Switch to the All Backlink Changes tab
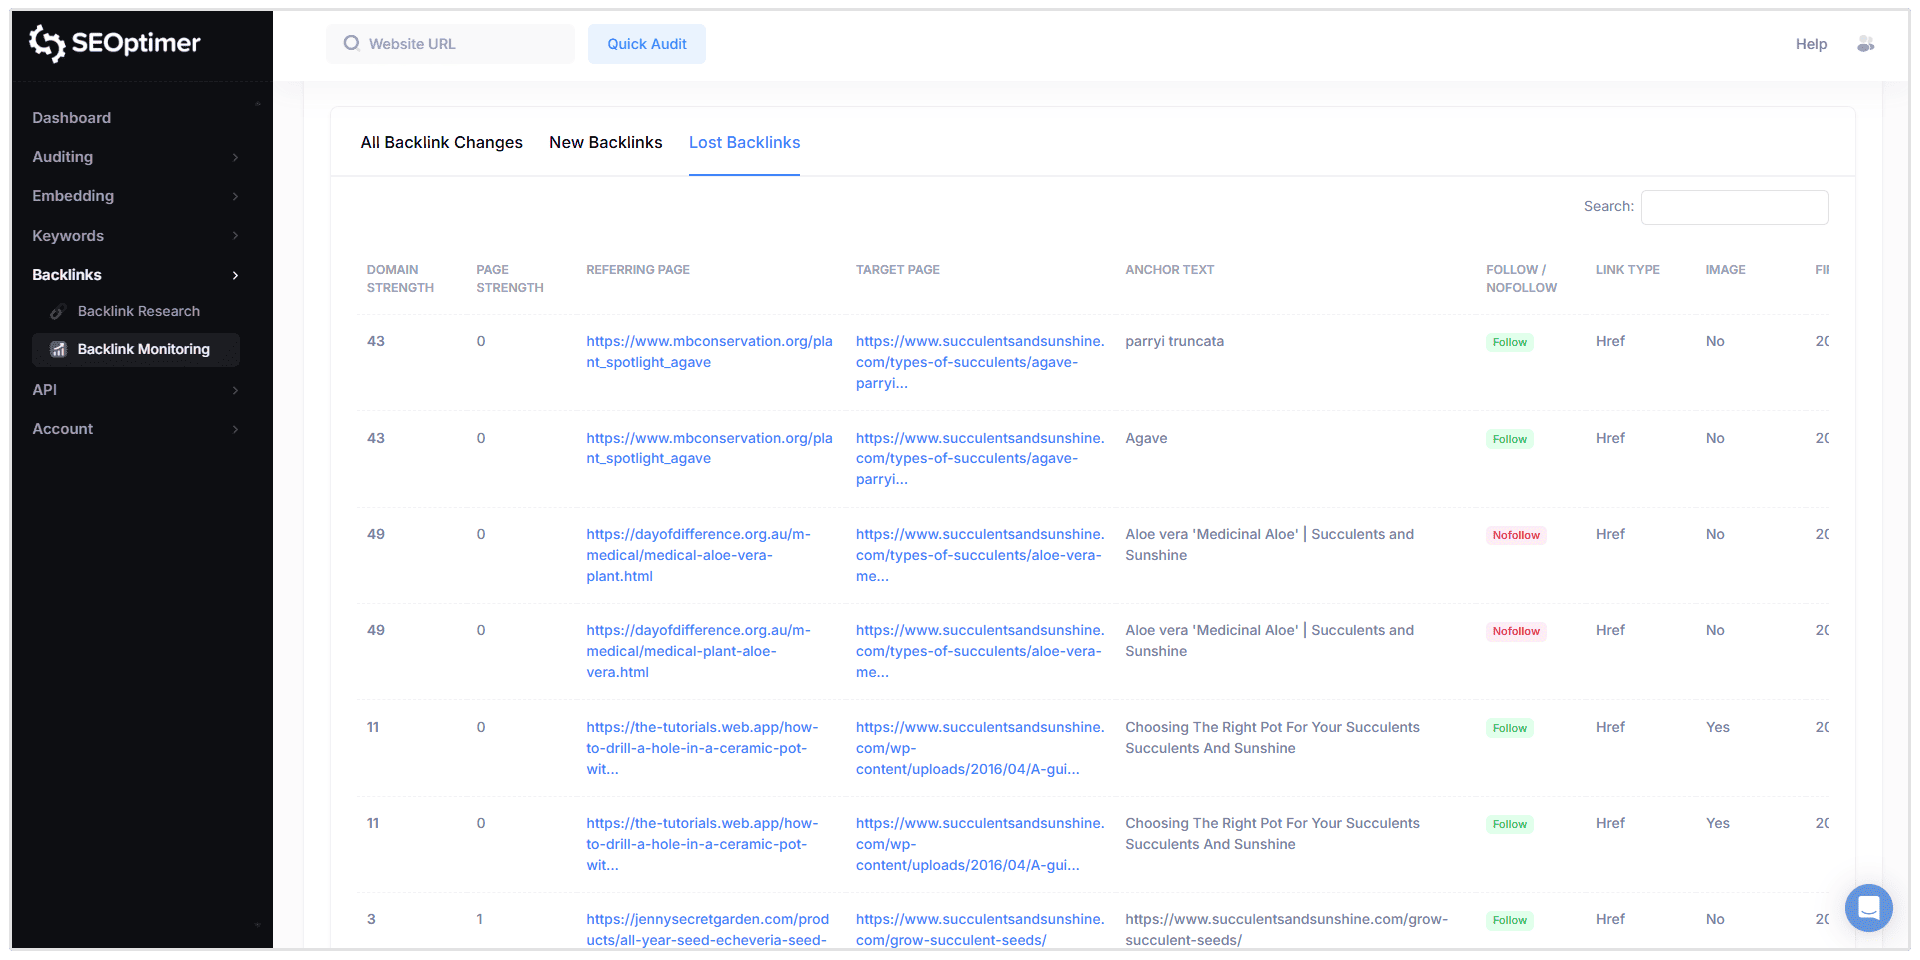Viewport: 1920px width, 960px height. (x=441, y=142)
